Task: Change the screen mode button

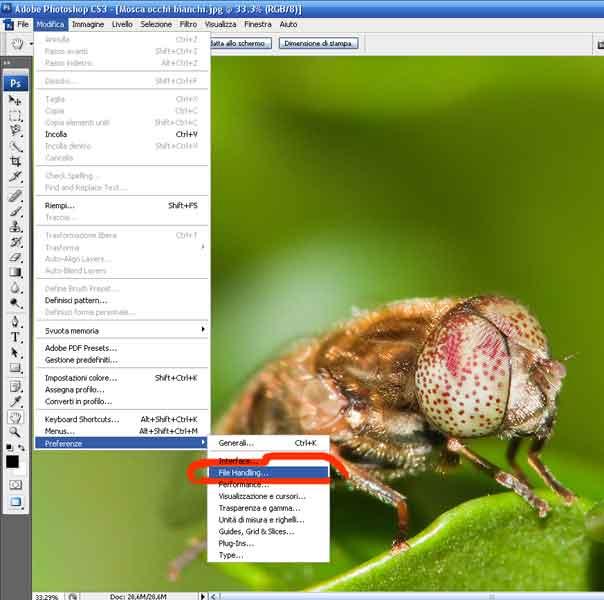Action: [15, 502]
